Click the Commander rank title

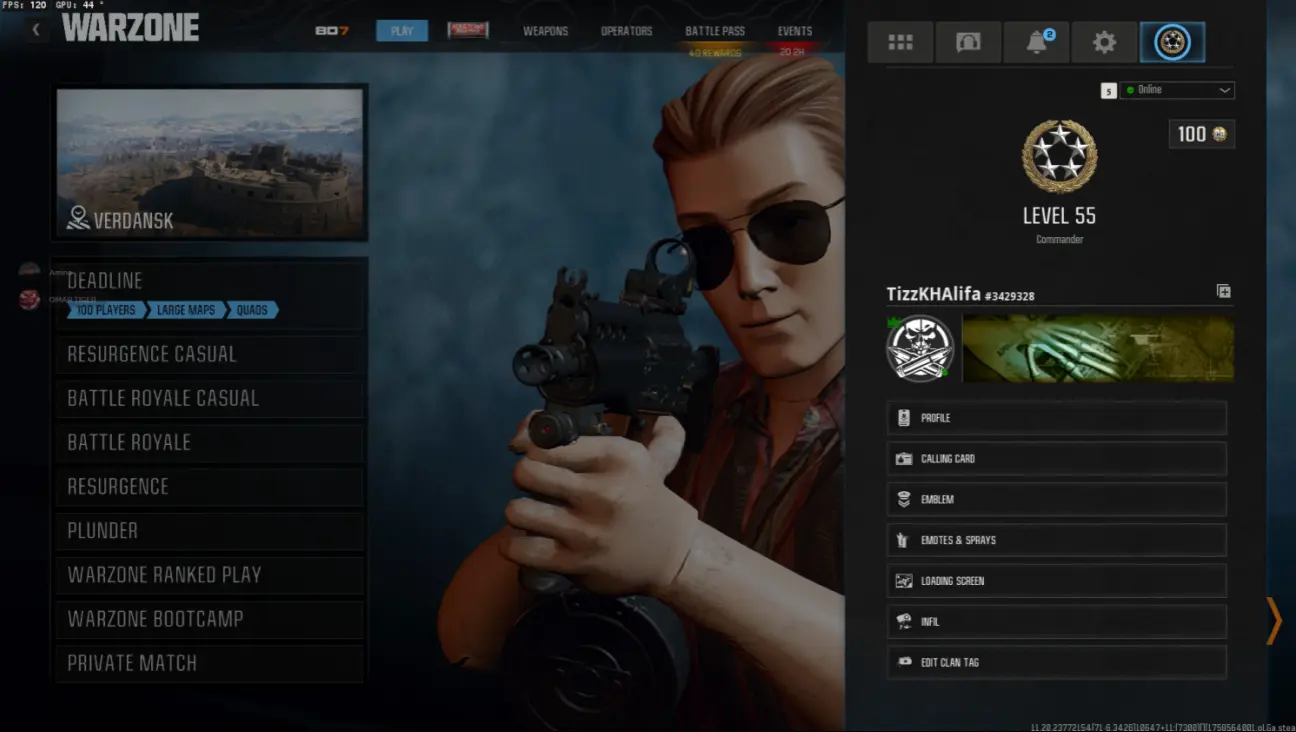(x=1059, y=240)
